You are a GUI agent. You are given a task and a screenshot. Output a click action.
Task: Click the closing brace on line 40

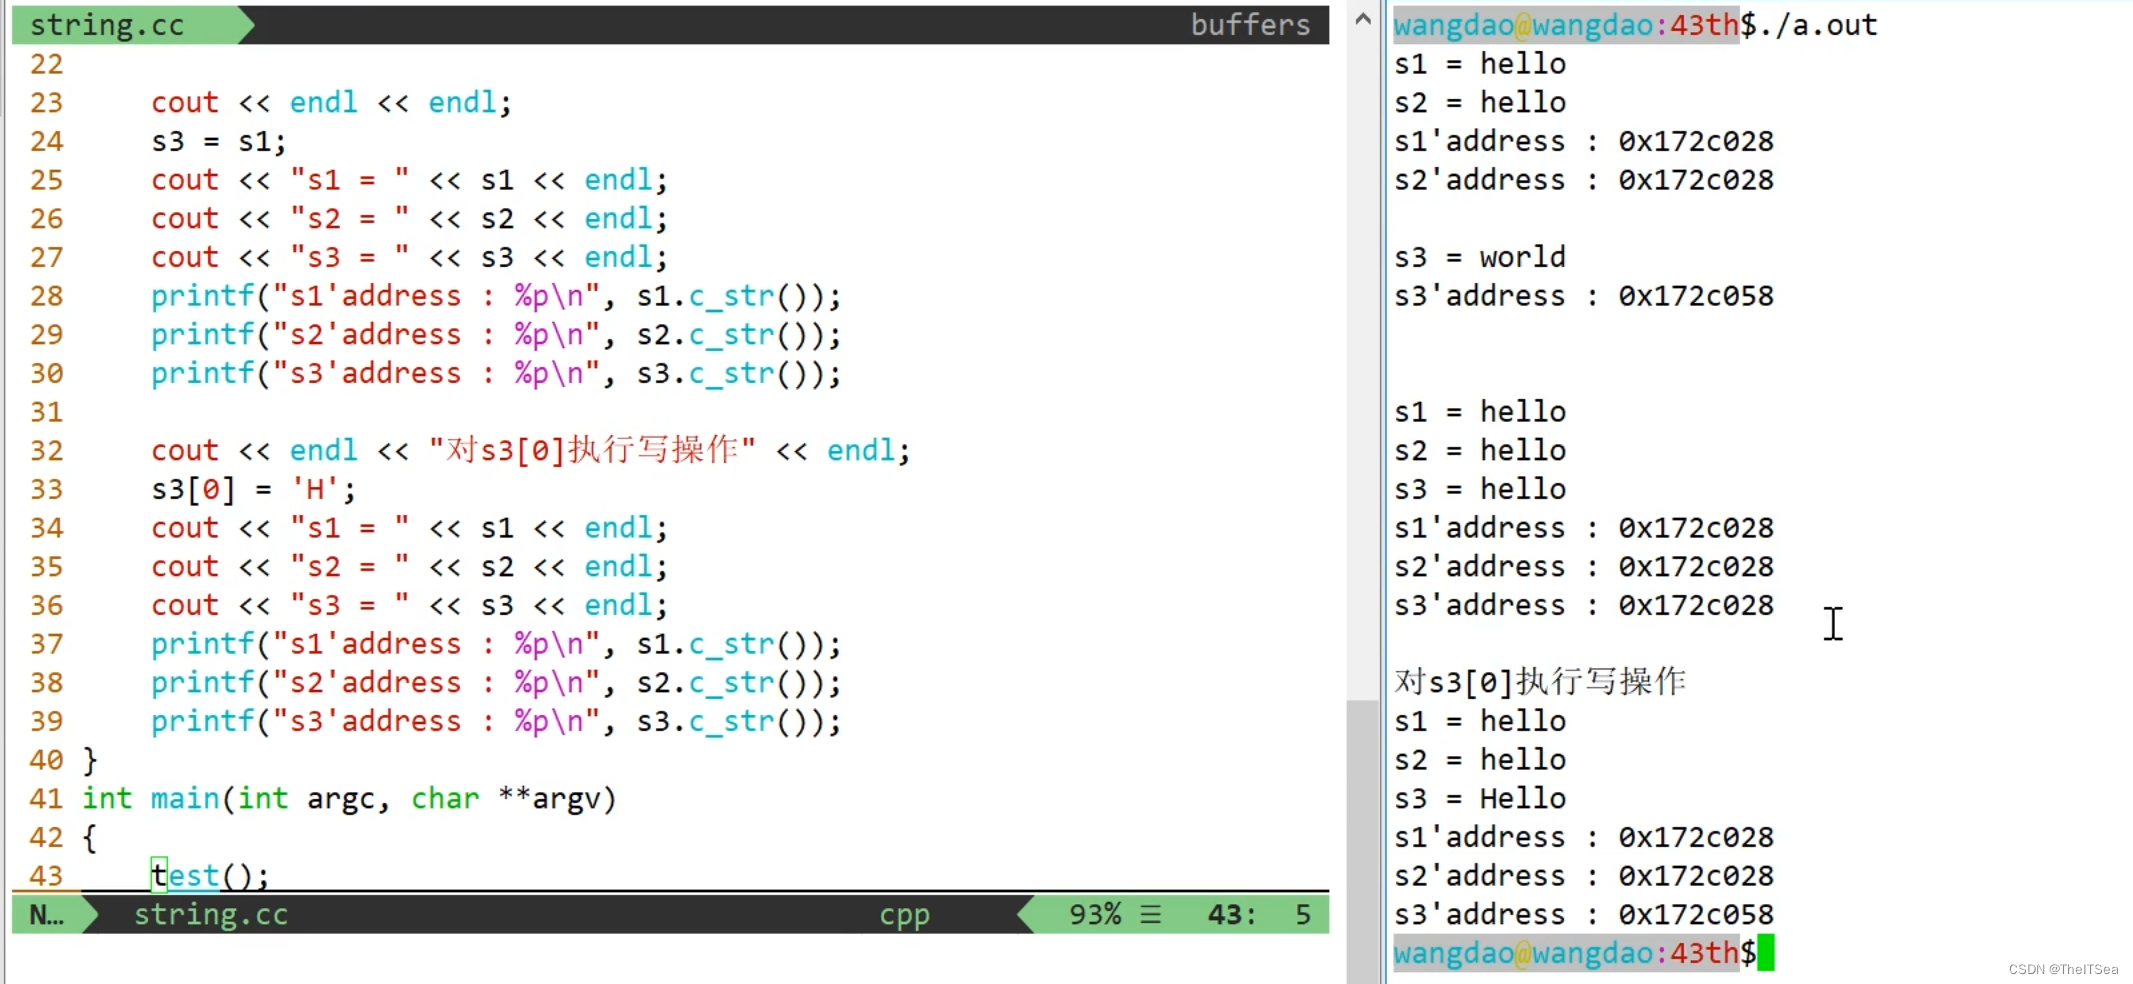coord(90,761)
